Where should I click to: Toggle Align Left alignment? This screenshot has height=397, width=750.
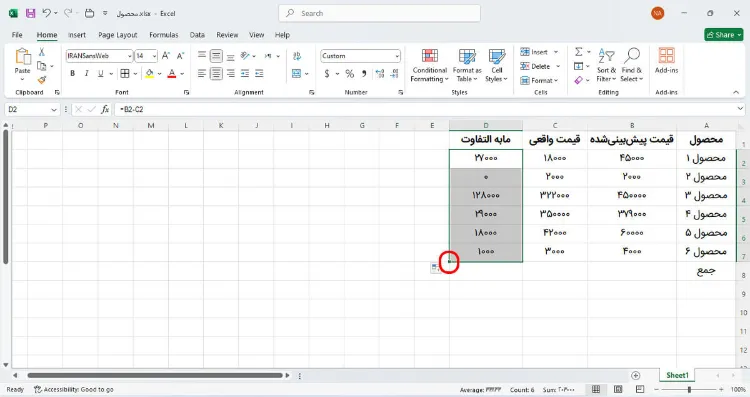click(x=202, y=73)
